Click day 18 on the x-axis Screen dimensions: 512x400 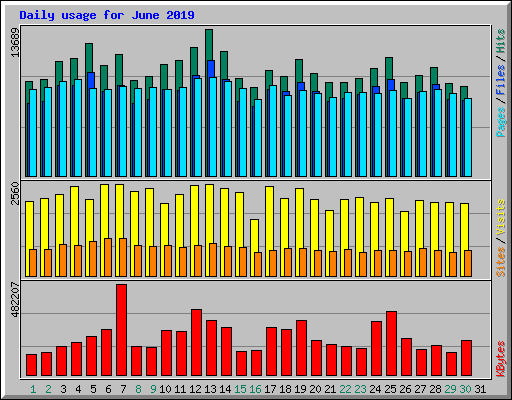285,389
